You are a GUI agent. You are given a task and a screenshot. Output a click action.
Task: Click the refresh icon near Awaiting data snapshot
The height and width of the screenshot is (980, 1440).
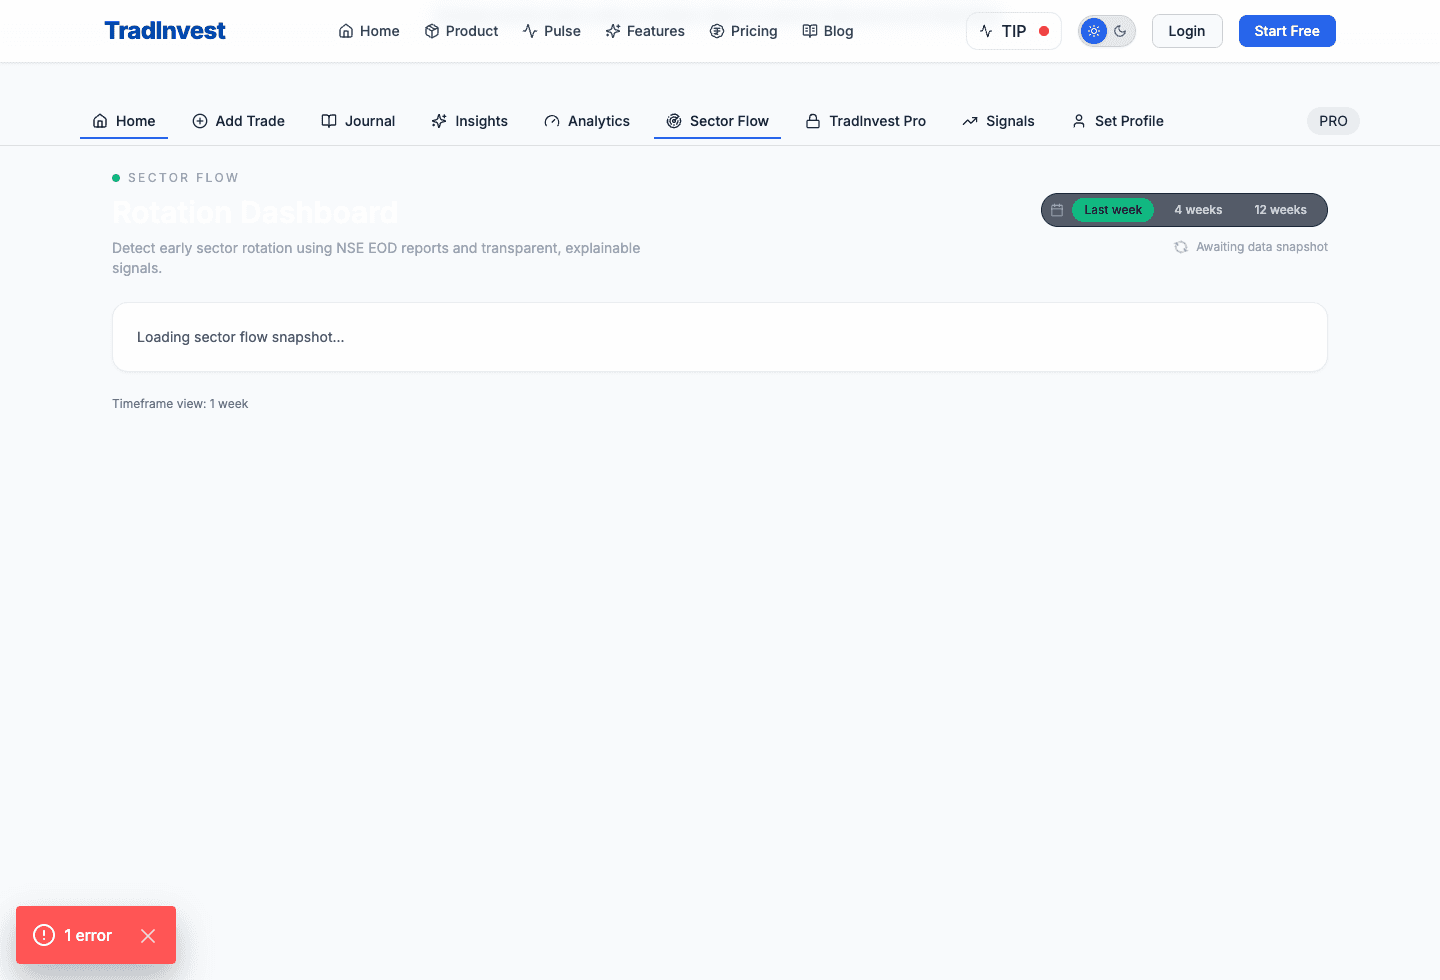click(1180, 246)
